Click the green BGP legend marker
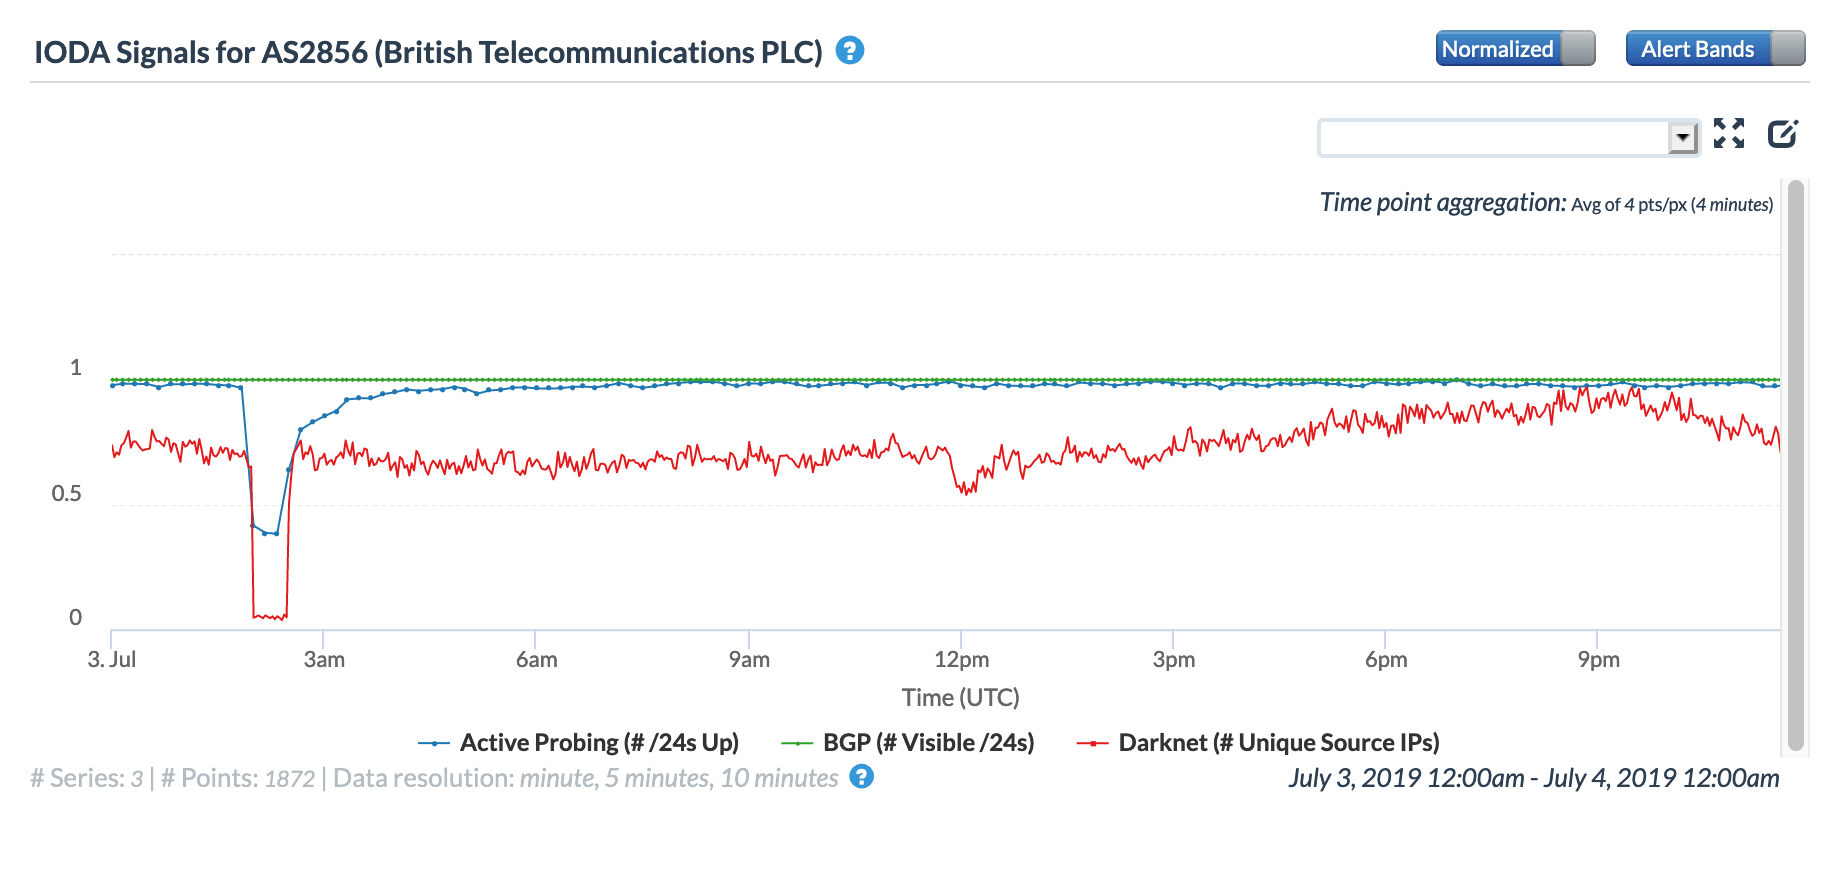1840x874 pixels. tap(797, 743)
